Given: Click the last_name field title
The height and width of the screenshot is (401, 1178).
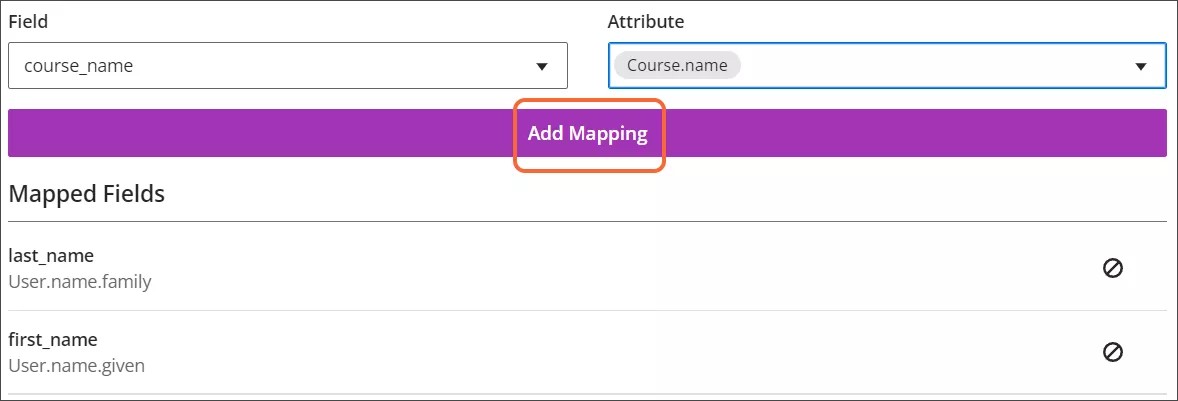Looking at the screenshot, I should click(51, 256).
